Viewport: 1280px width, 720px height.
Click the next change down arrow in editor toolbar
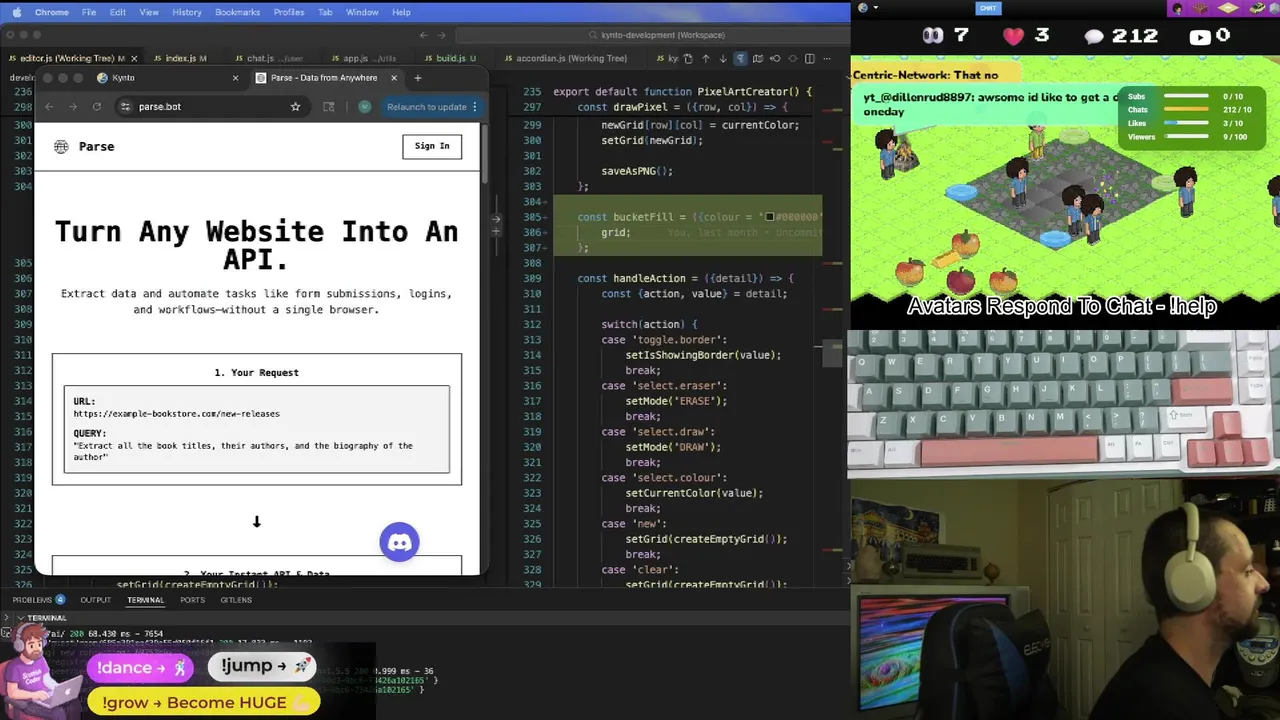(x=723, y=58)
